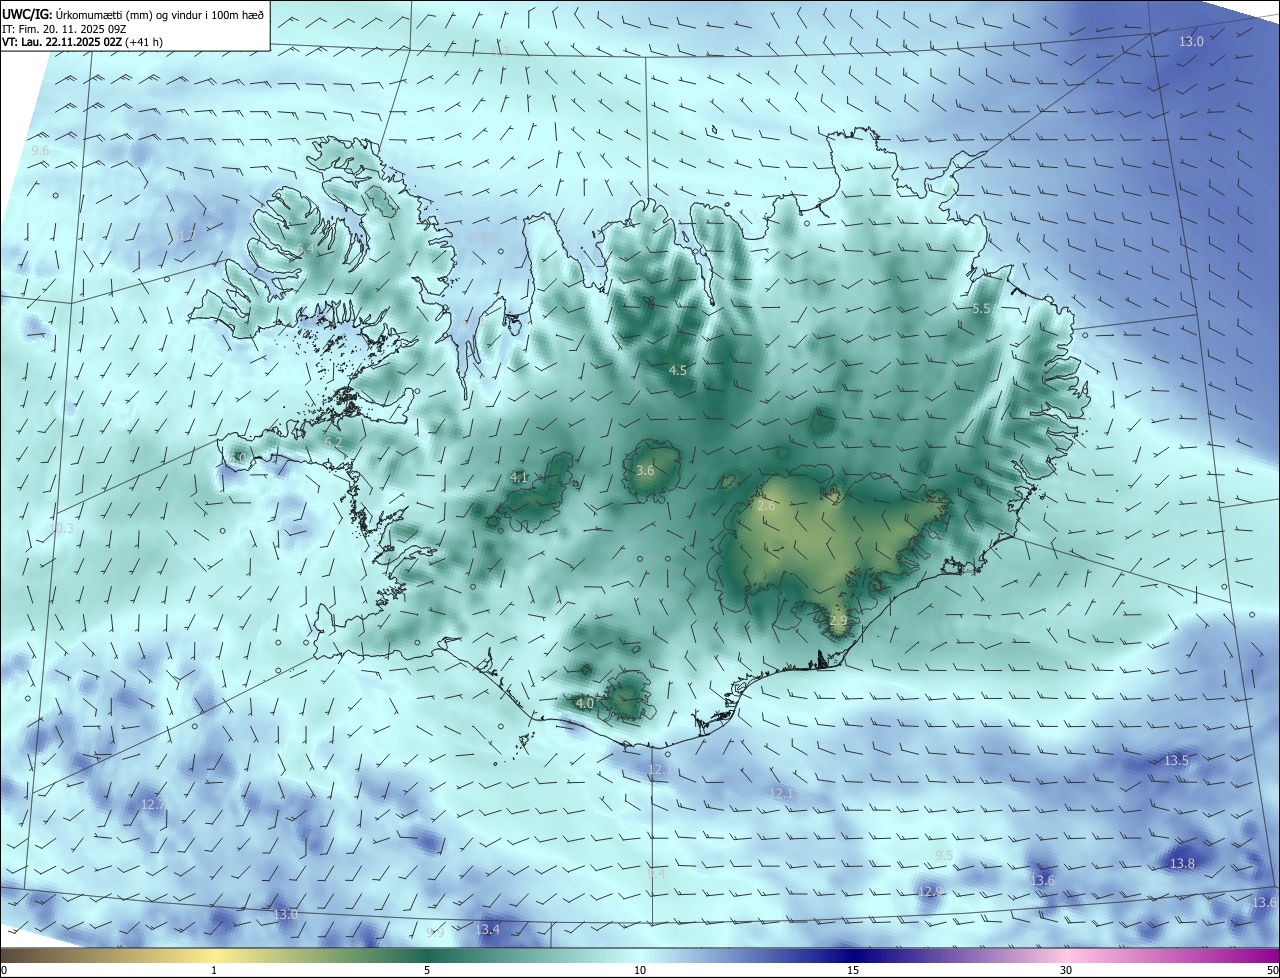
Task: Click the color scale tick label 5
Action: pyautogui.click(x=427, y=970)
